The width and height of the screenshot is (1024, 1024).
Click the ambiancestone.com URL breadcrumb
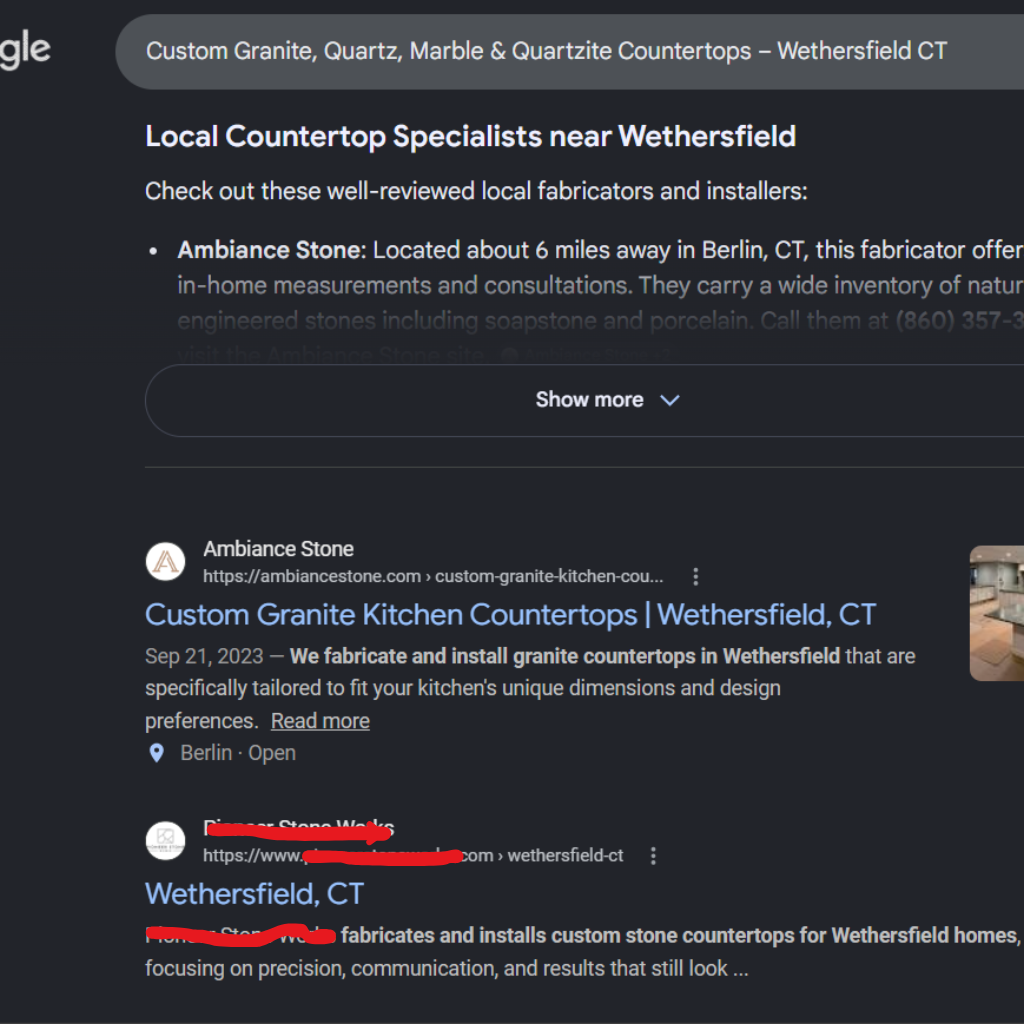(433, 577)
